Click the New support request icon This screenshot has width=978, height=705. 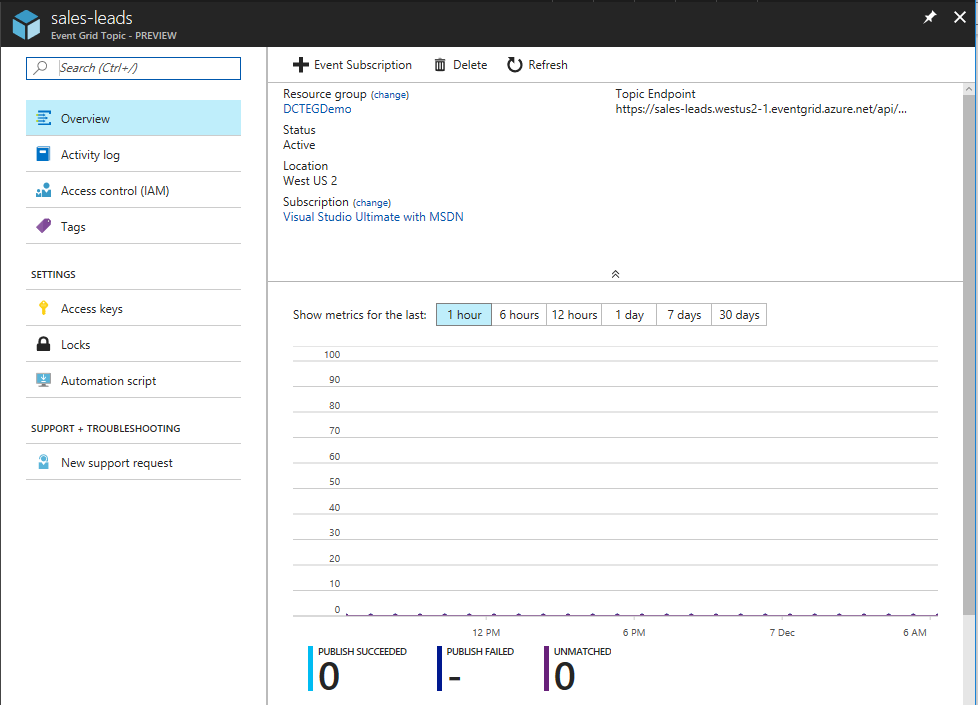43,462
